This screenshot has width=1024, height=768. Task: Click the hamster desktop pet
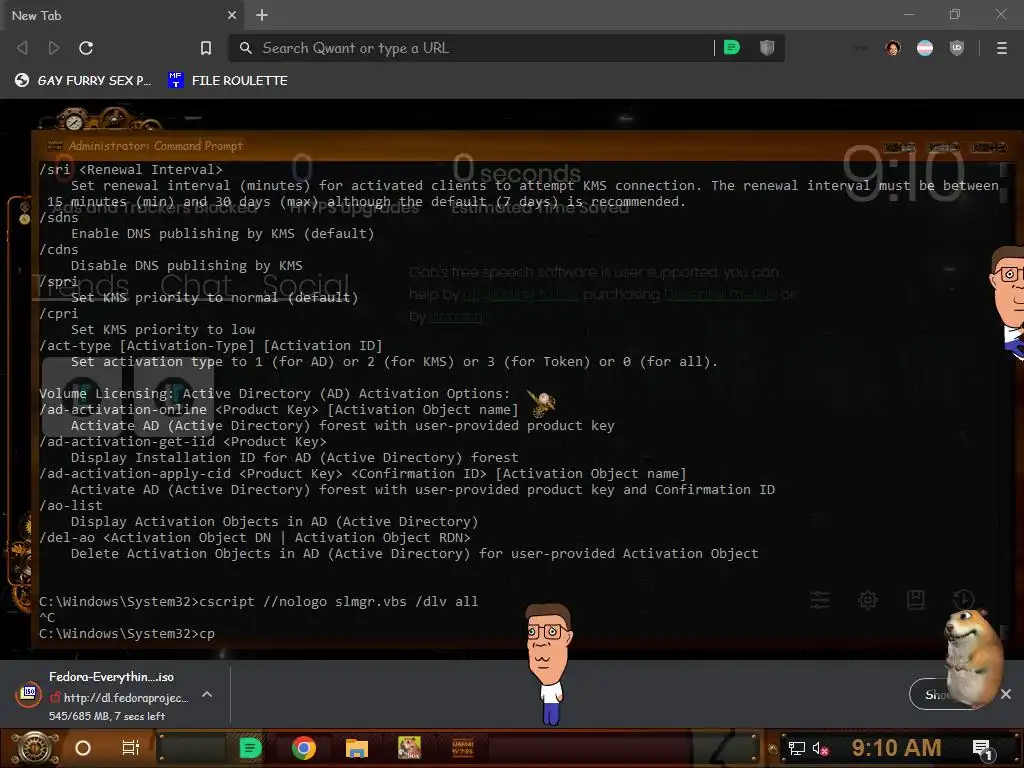click(x=974, y=657)
